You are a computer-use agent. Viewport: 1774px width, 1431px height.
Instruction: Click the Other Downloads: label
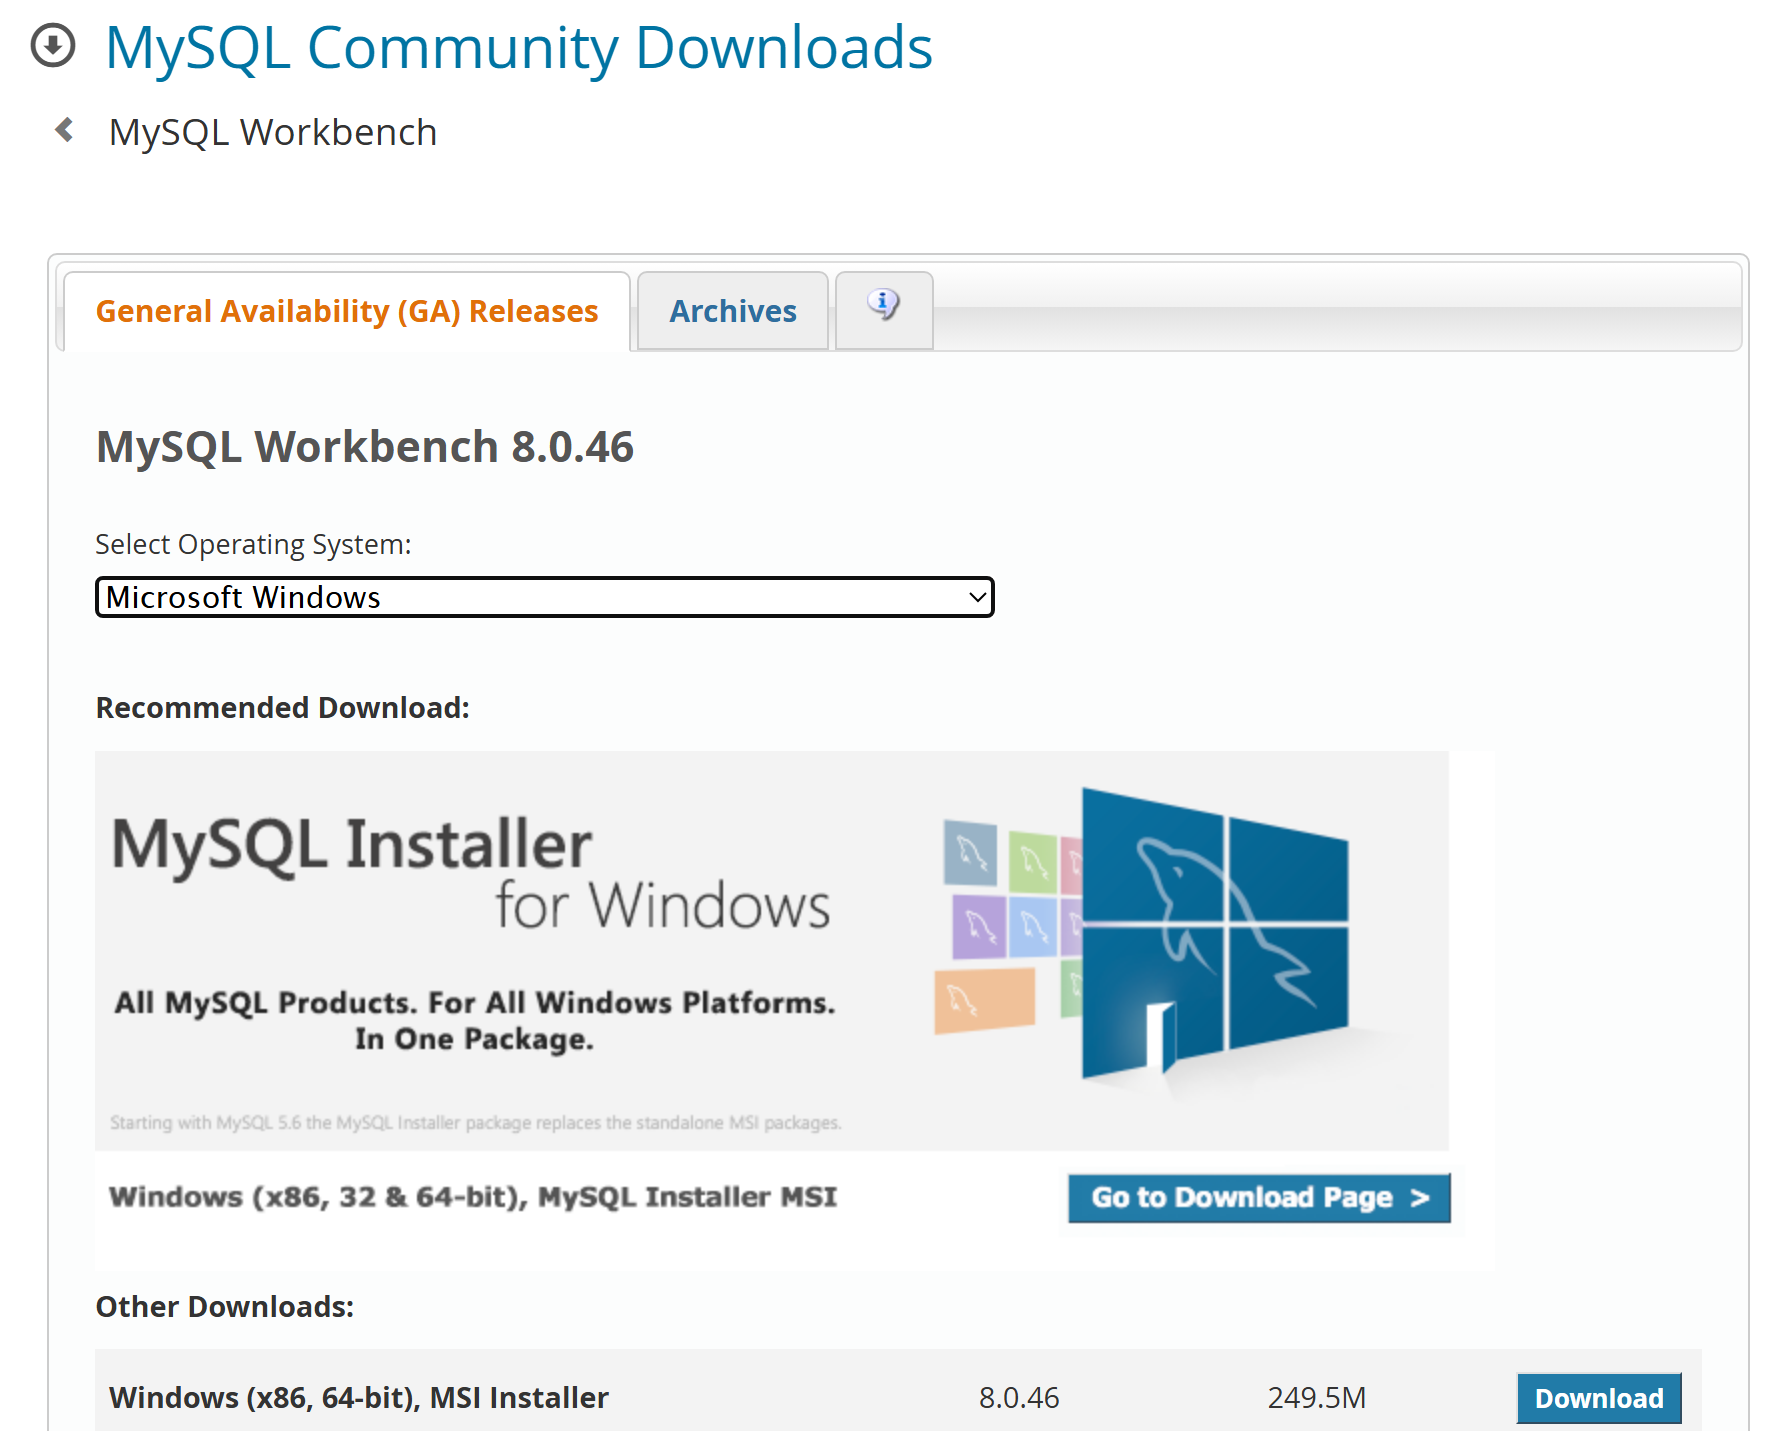click(x=225, y=1306)
